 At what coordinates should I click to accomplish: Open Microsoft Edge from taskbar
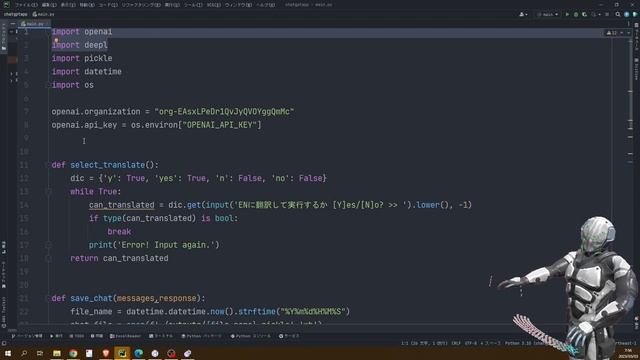coord(138,353)
